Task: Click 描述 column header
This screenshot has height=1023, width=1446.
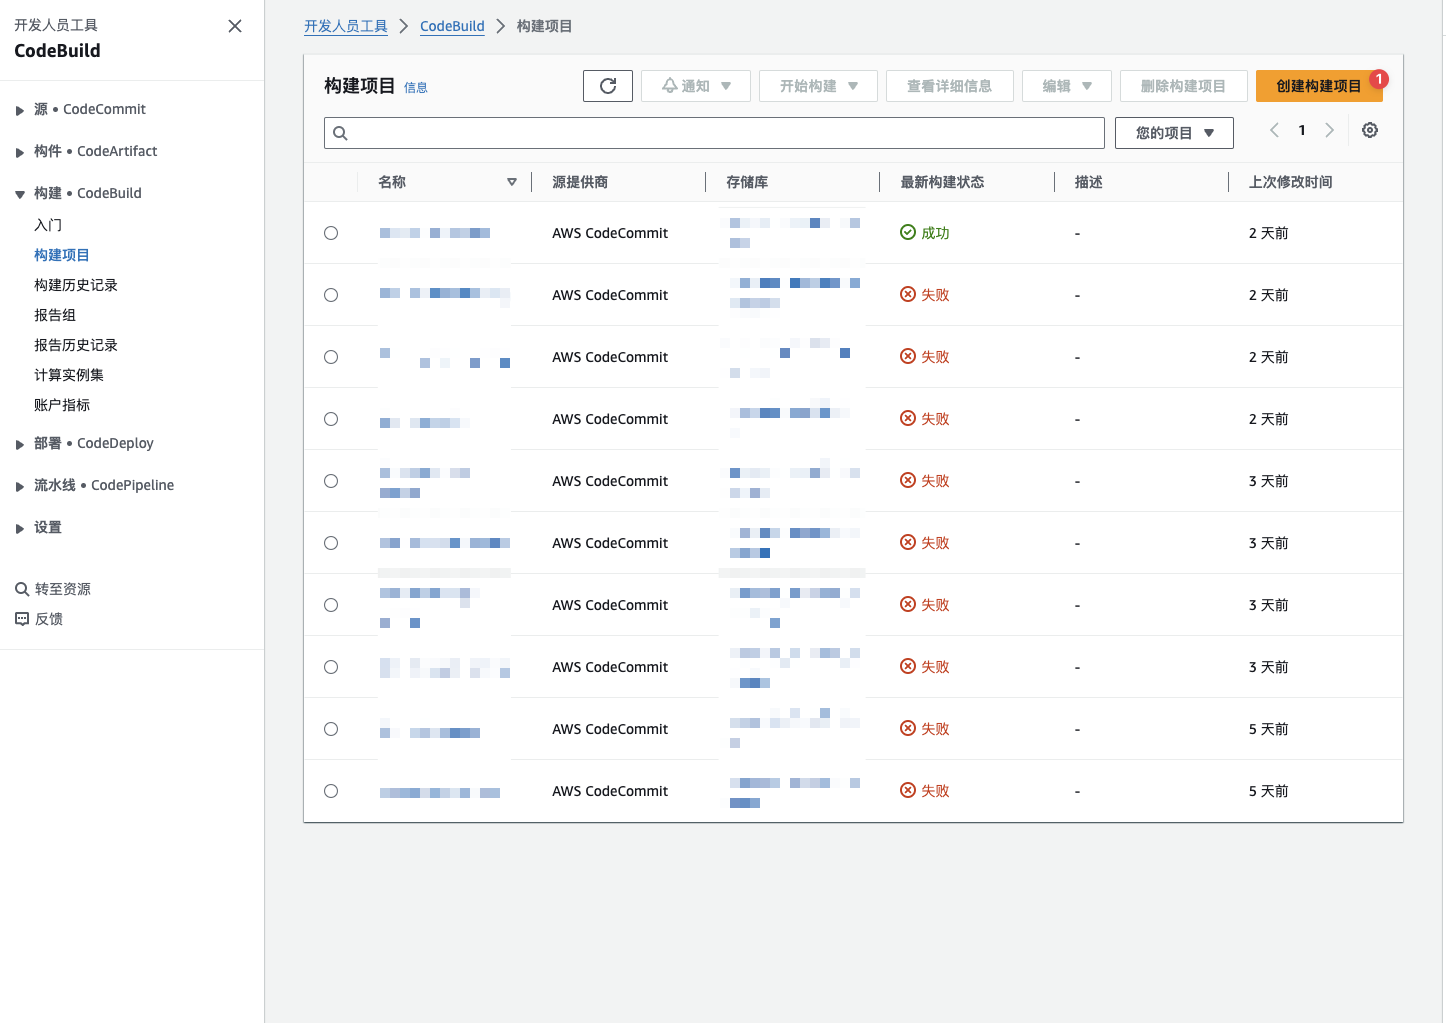Action: click(x=1088, y=182)
